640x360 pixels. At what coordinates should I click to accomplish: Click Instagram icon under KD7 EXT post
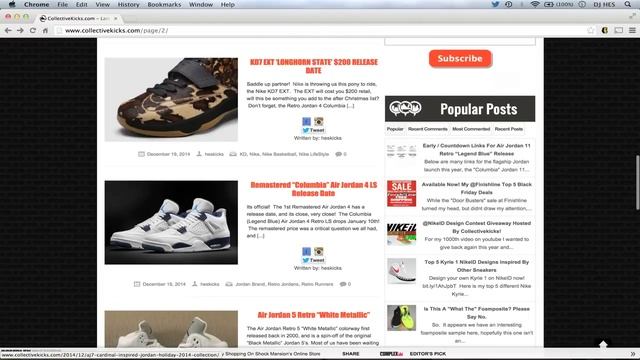point(319,121)
